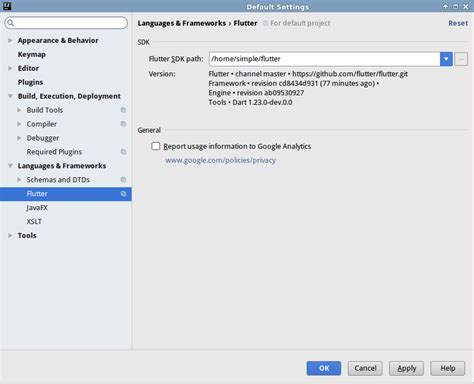The image size is (474, 384).
Task: Click the Cancel button
Action: 365,368
